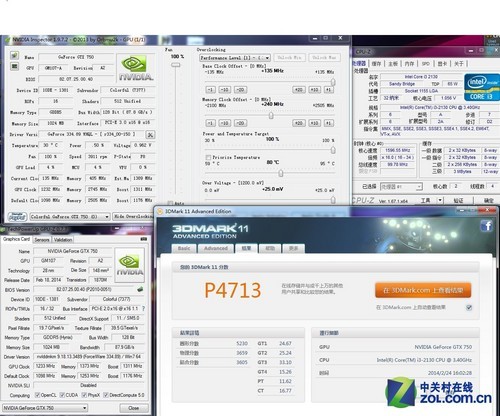Click the Unlock Max button
The height and width of the screenshot is (416, 500).
324,57
